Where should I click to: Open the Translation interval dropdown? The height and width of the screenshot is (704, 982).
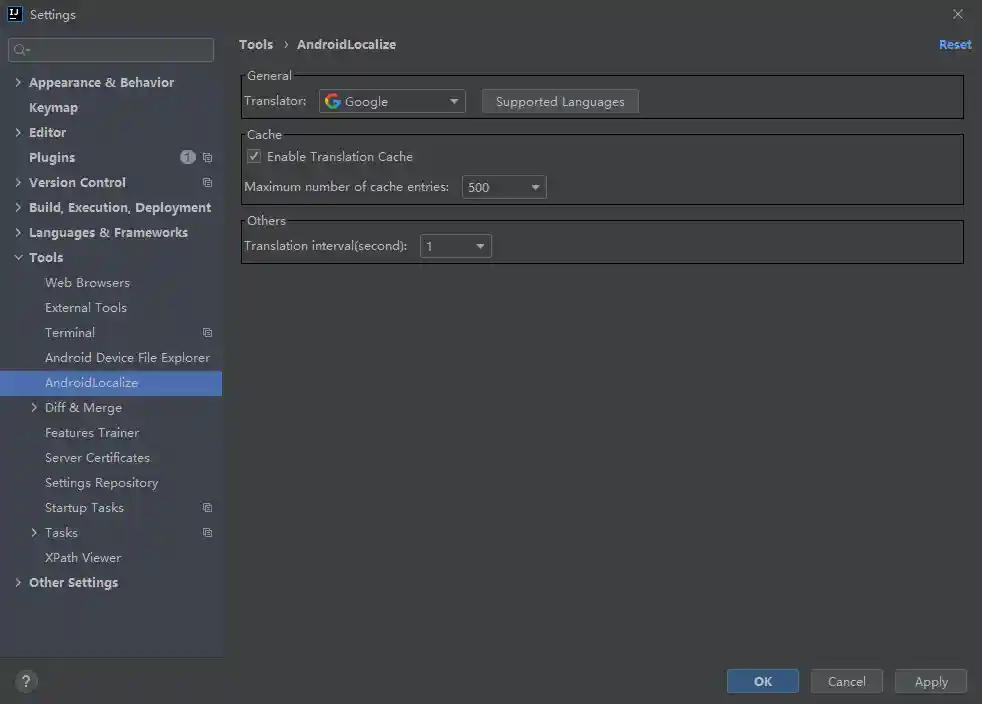455,246
